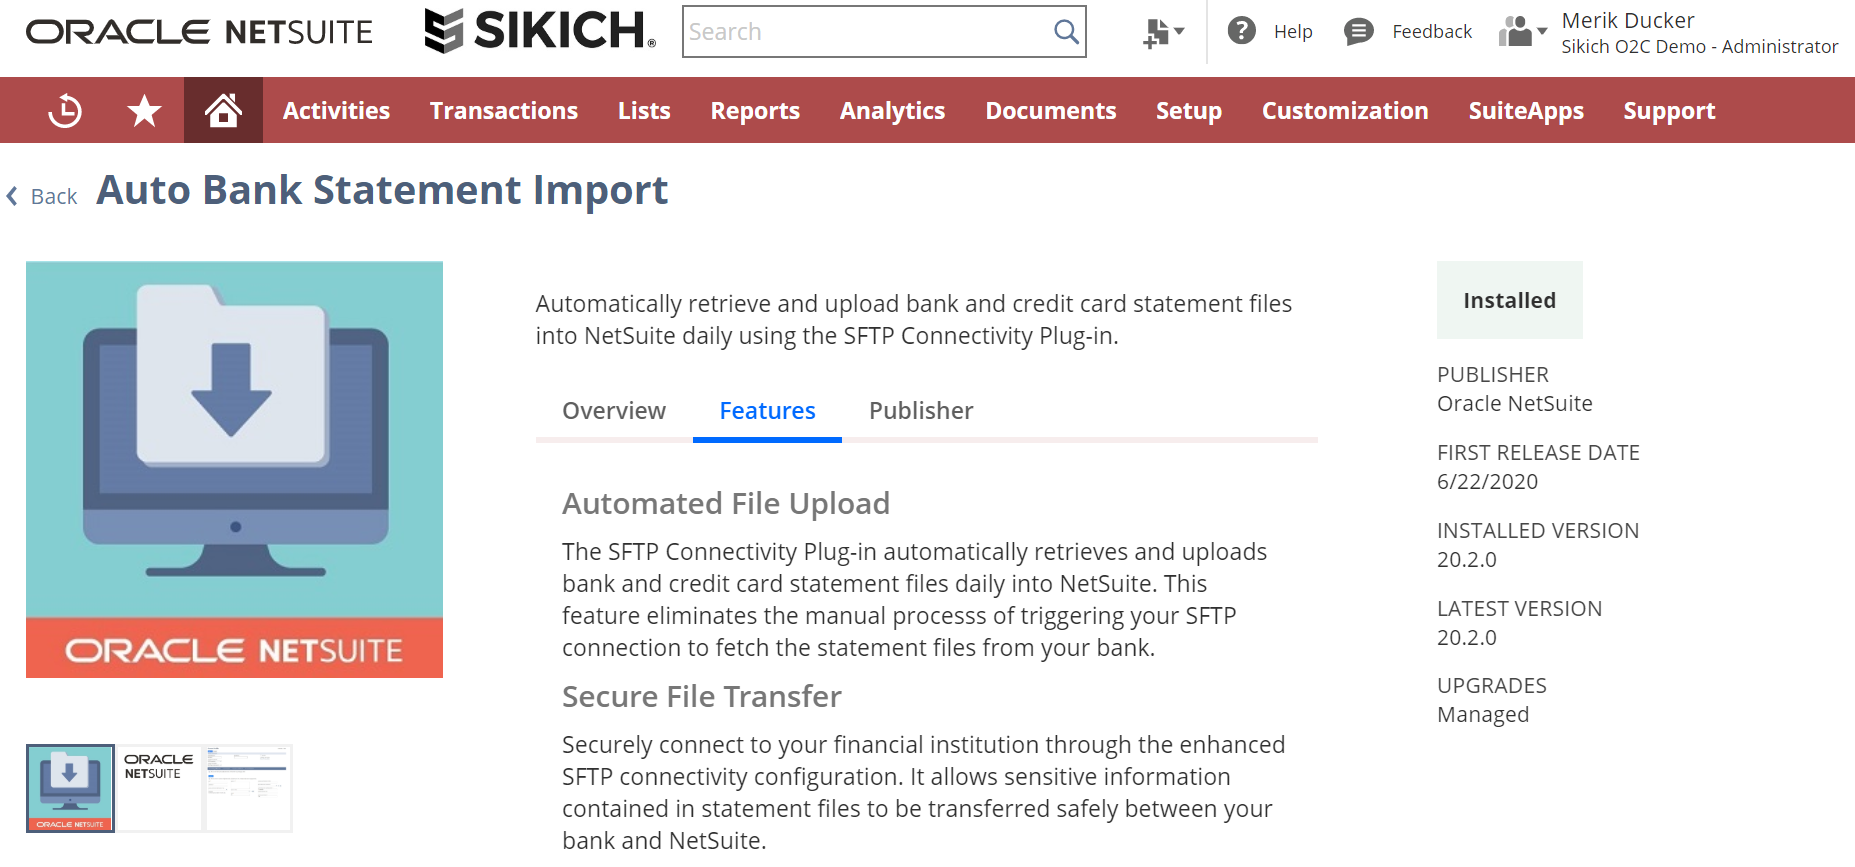This screenshot has width=1855, height=867.
Task: Click the Installed button
Action: coord(1509,300)
